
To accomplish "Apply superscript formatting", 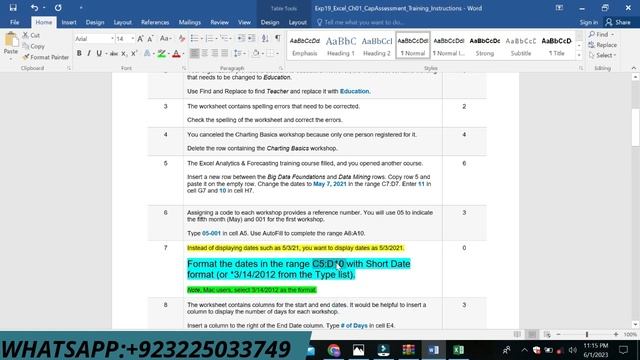I will 134,53.
